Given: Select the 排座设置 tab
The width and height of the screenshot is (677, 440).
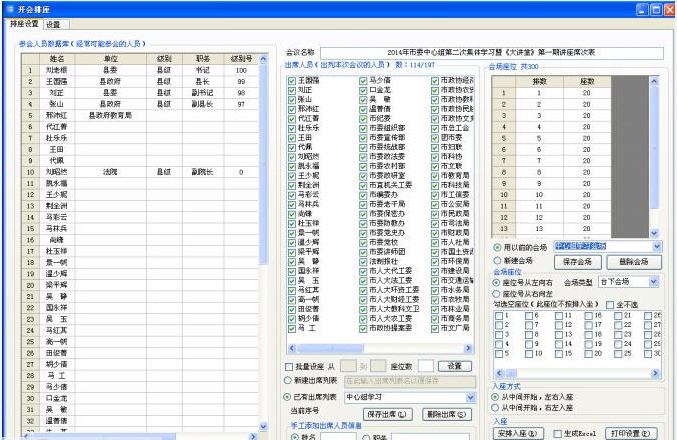Looking at the screenshot, I should pyautogui.click(x=24, y=24).
